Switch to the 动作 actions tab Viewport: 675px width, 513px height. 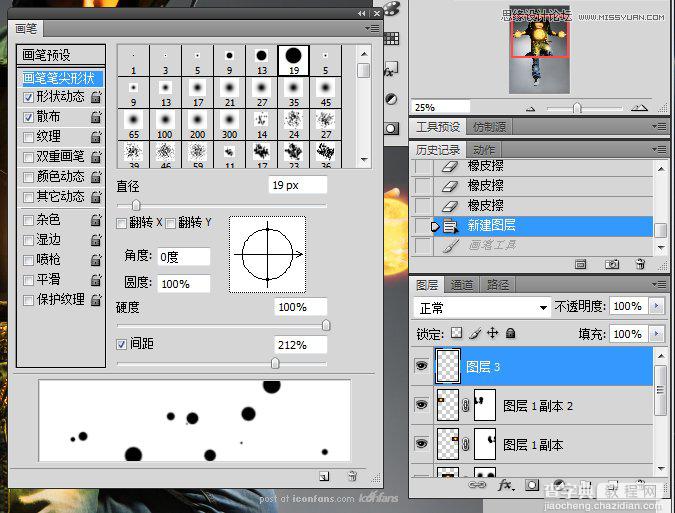pos(484,150)
